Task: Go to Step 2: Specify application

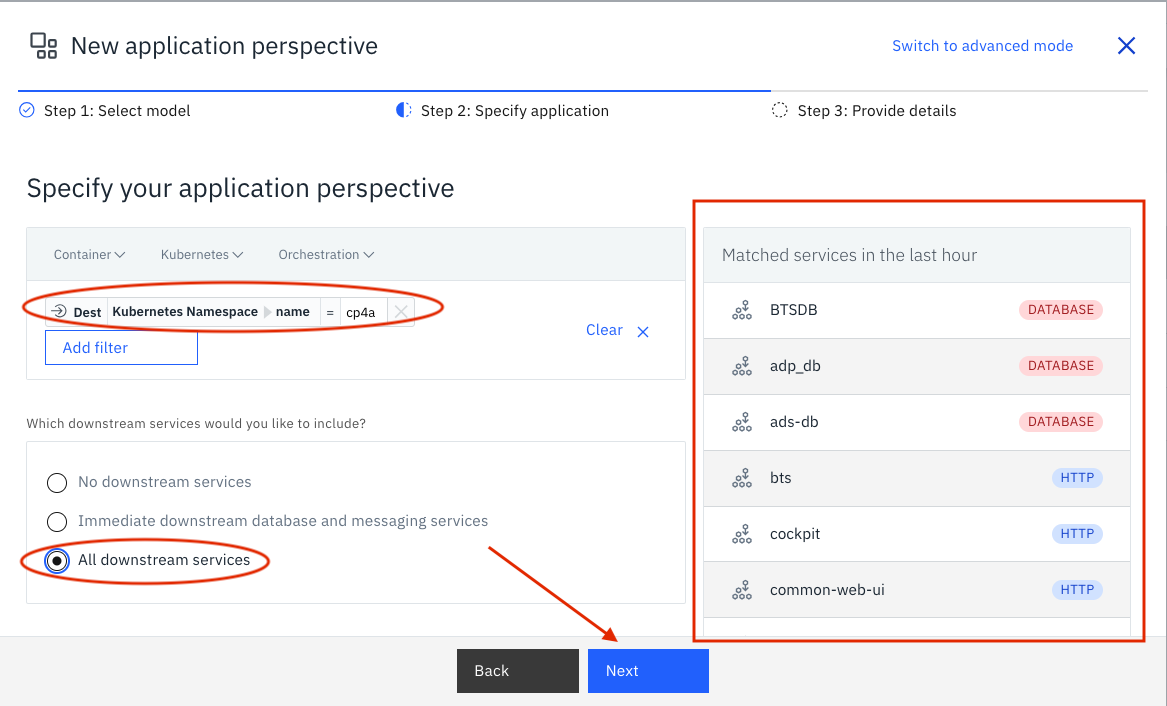Action: [x=514, y=111]
